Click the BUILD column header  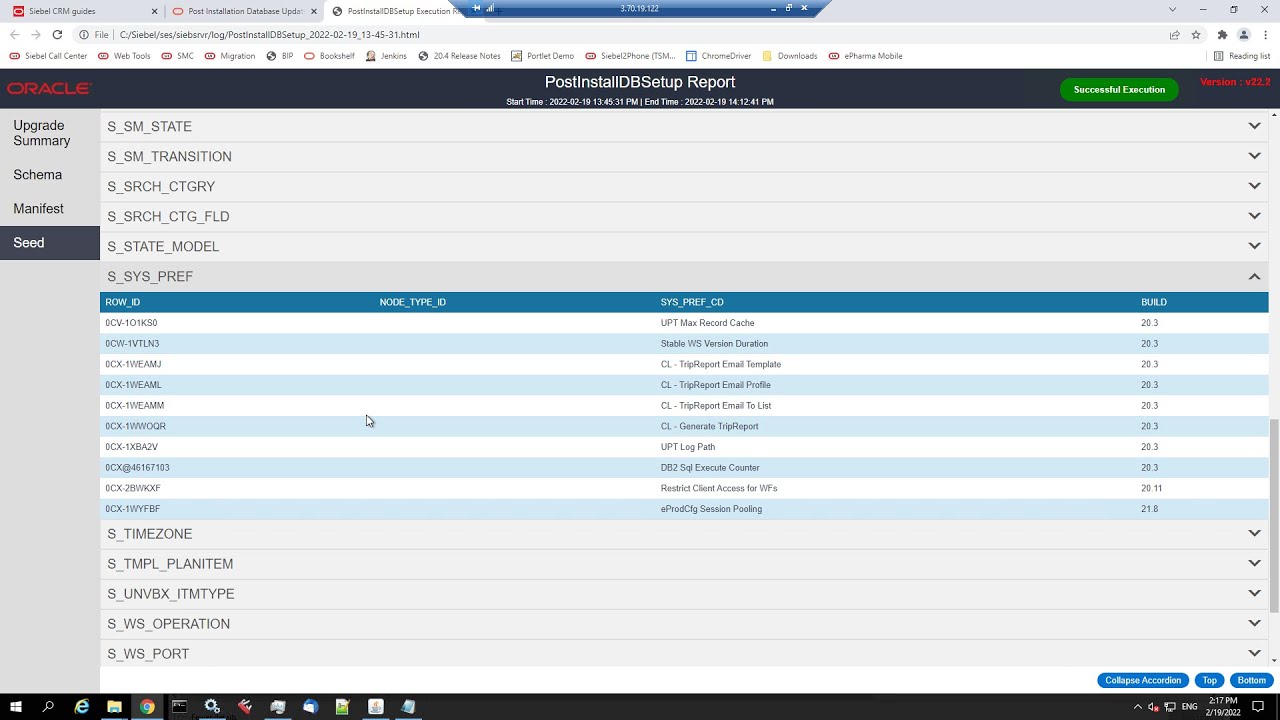[x=1153, y=302]
